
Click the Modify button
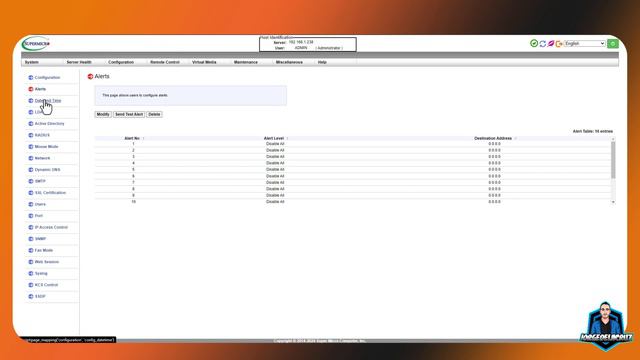click(103, 114)
